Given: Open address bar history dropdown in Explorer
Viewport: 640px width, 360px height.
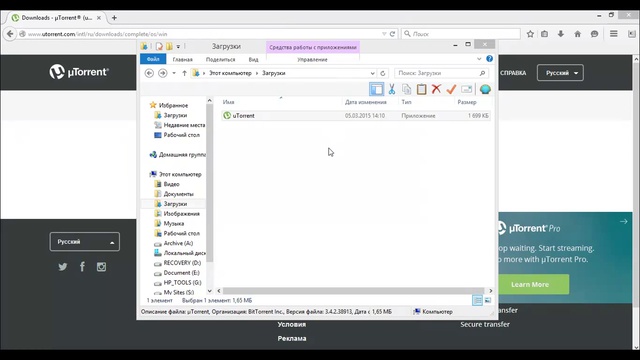Looking at the screenshot, I should coord(373,73).
